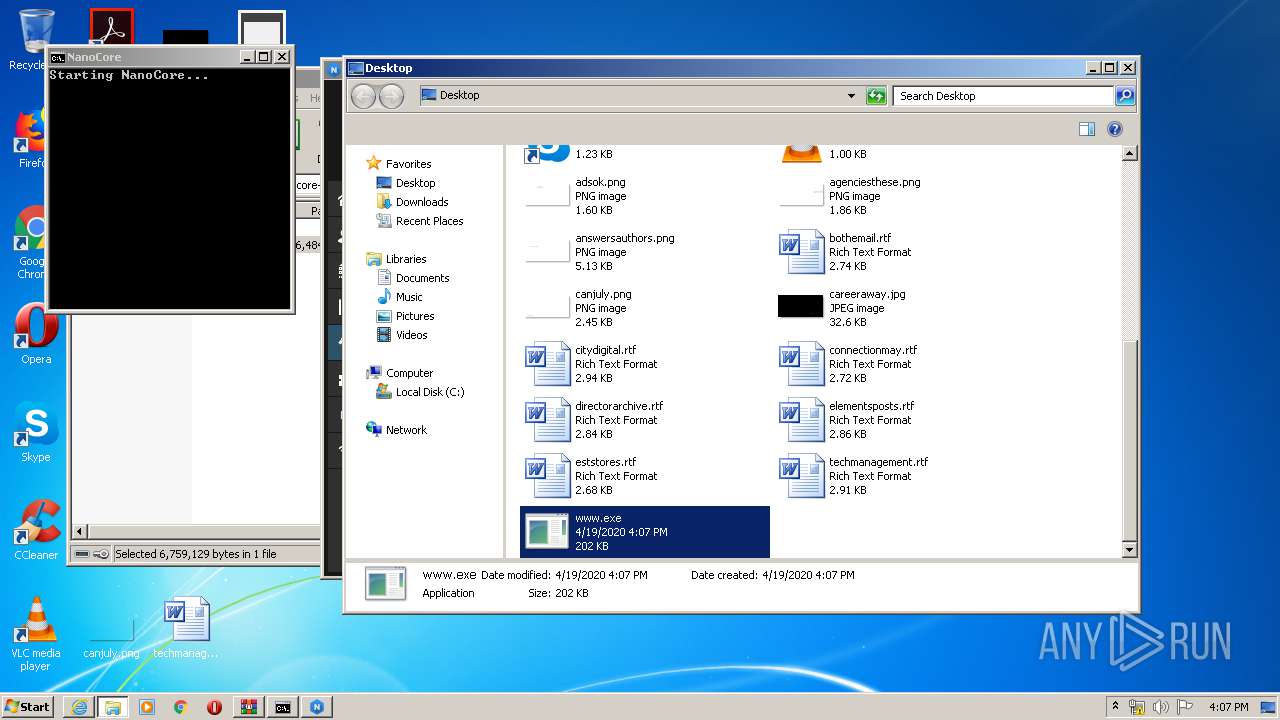
Task: Click the search magnifier icon
Action: coord(1125,96)
